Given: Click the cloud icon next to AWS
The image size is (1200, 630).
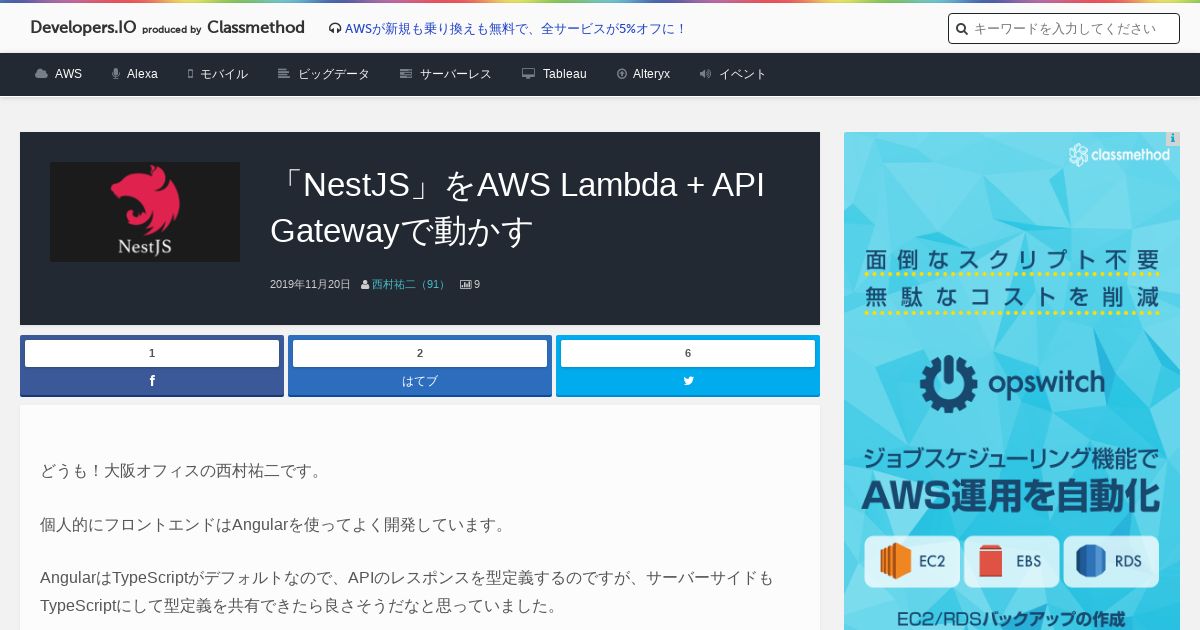Looking at the screenshot, I should pos(41,74).
